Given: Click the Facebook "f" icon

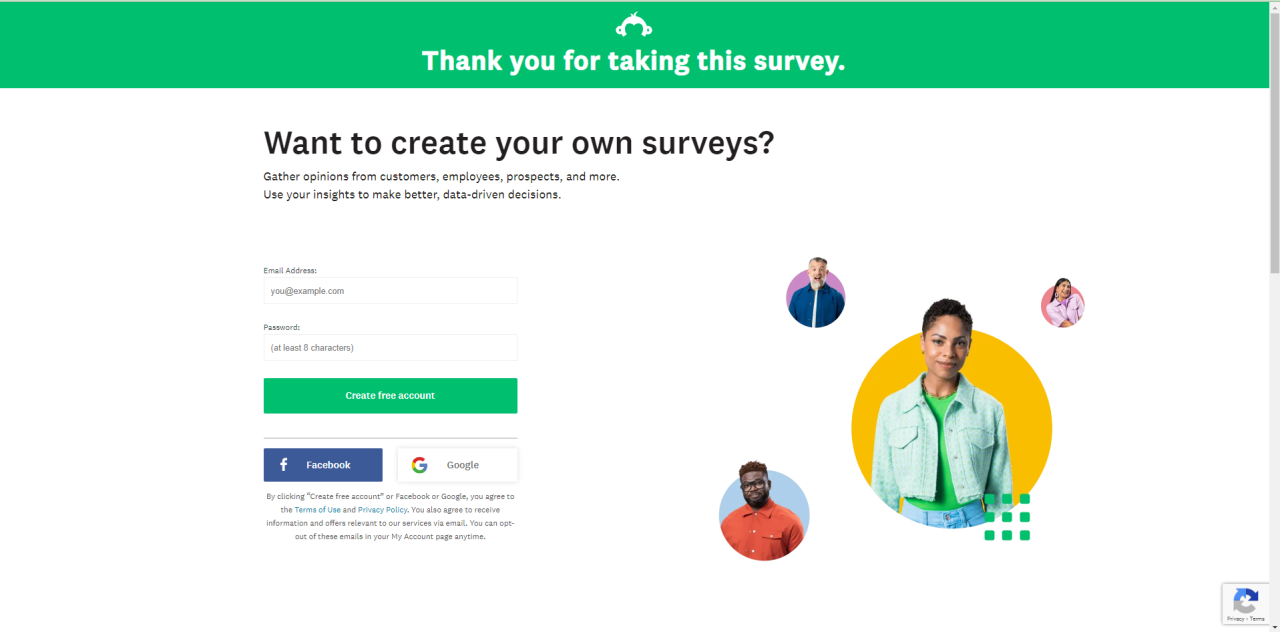Looking at the screenshot, I should click(284, 465).
